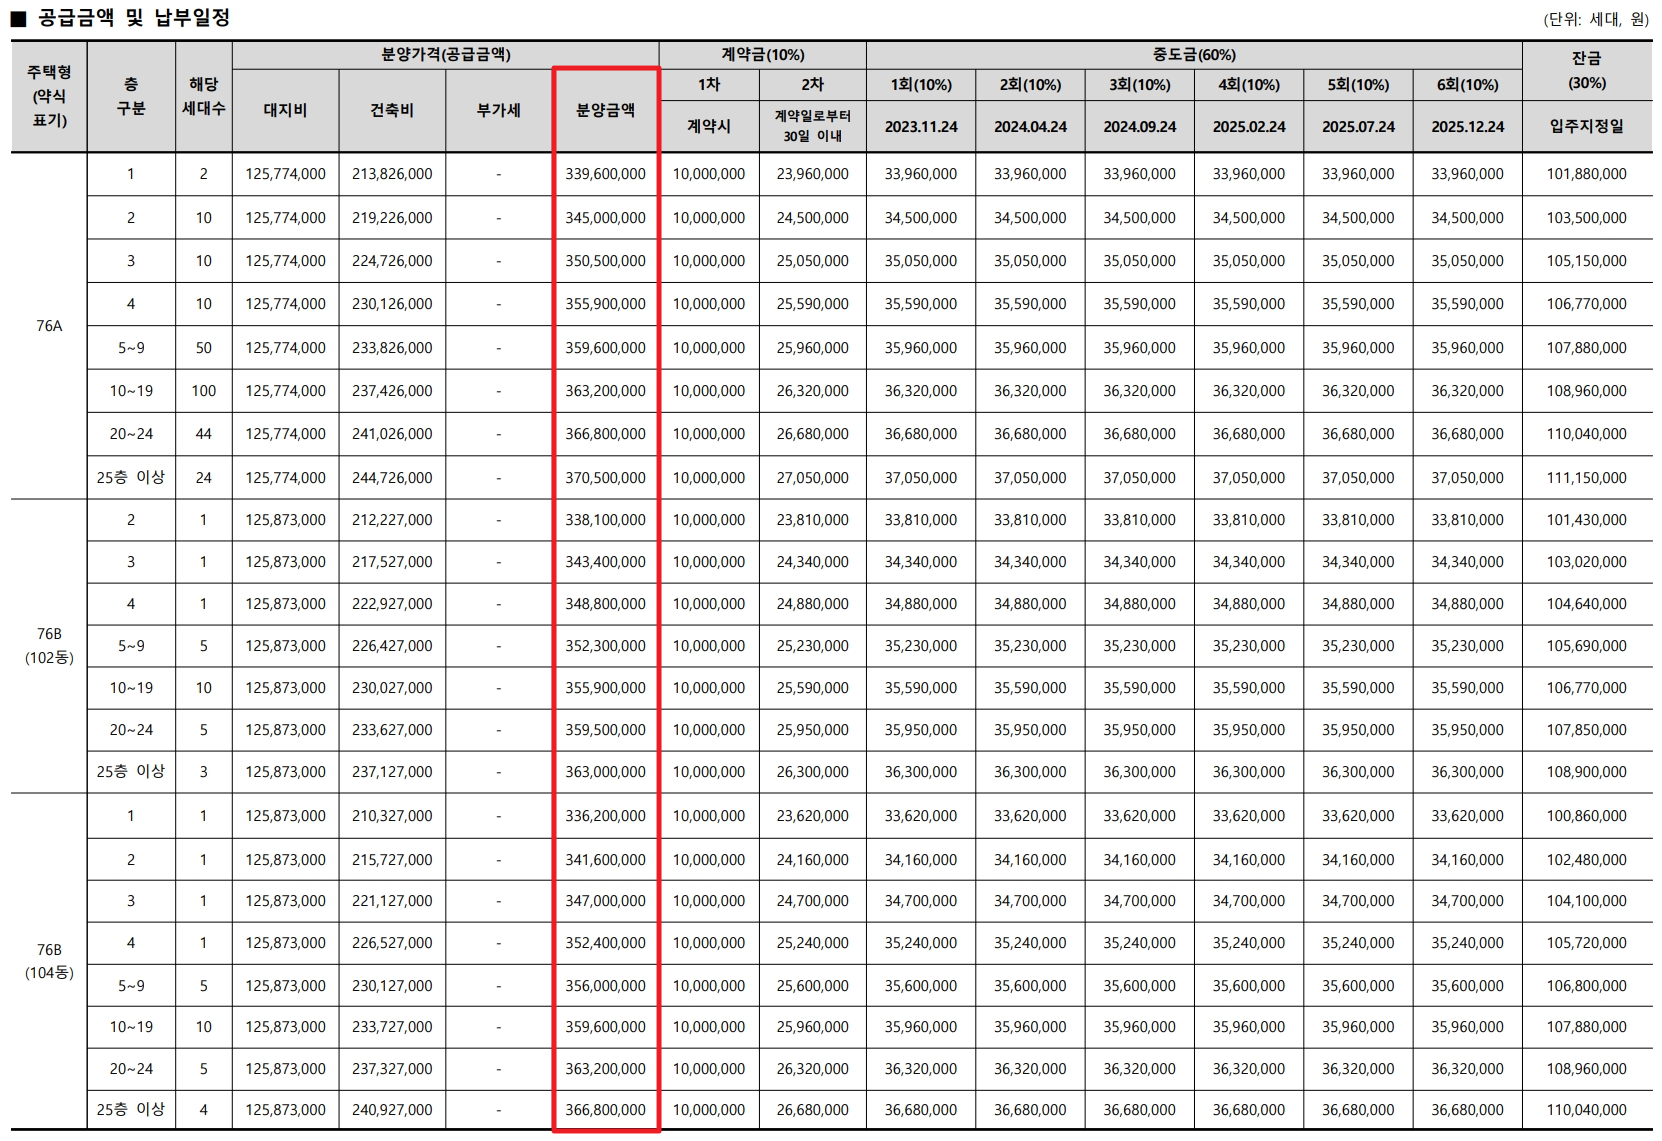1662x1141 pixels.
Task: Click the 111,150,000 잔금 value
Action: pos(1587,478)
